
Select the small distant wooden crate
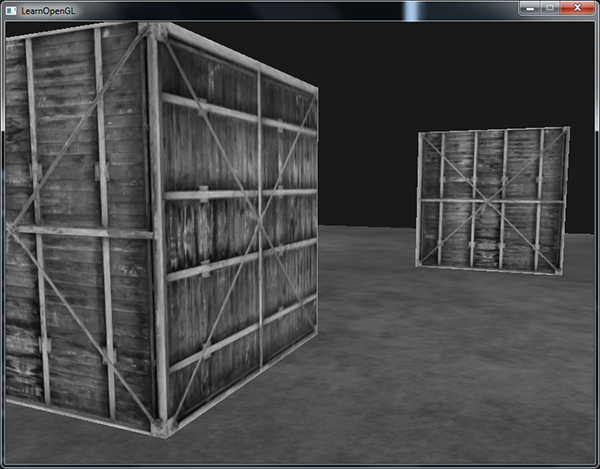point(492,200)
